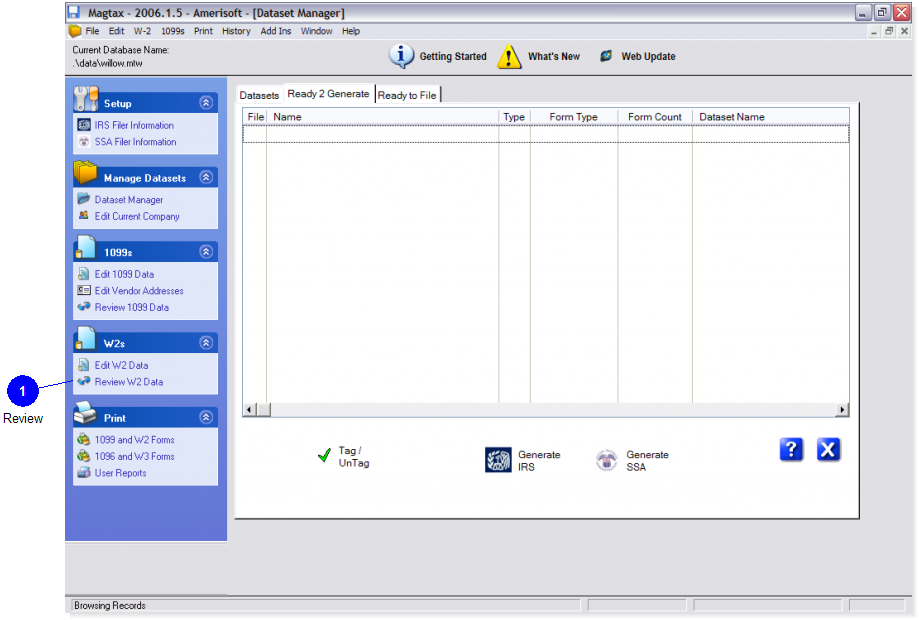Click the horizontal scrollbar right arrow
Screen dimensions: 919x620
click(842, 409)
